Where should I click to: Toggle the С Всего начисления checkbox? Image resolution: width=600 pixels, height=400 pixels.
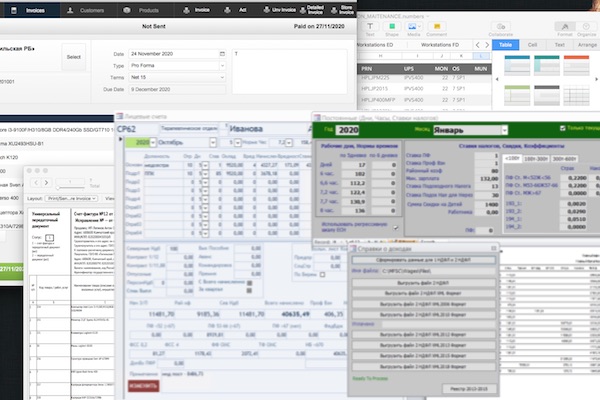249,283
